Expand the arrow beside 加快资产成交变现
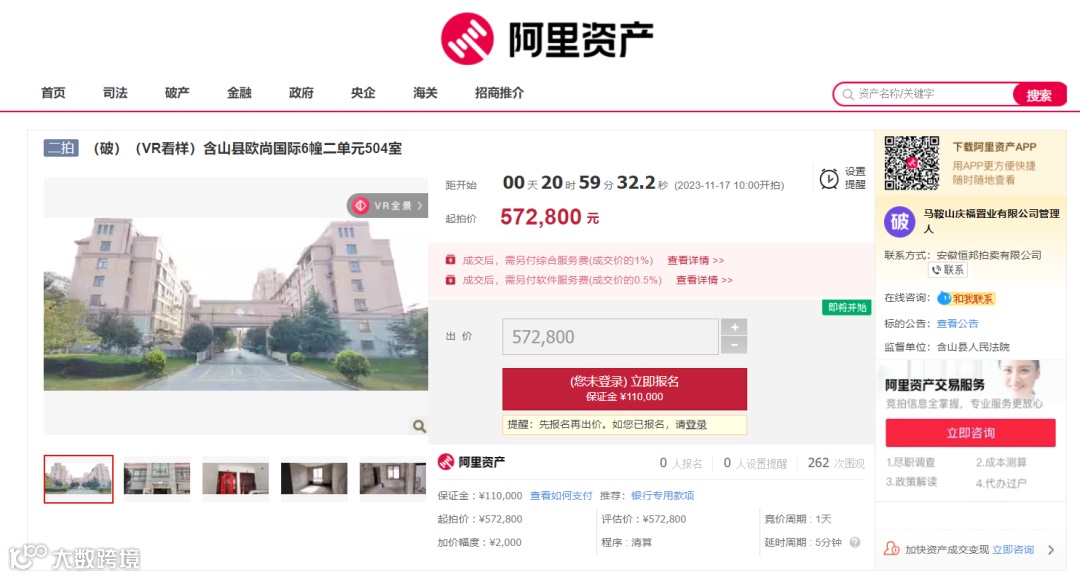This screenshot has width=1080, height=578. pyautogui.click(x=1051, y=550)
